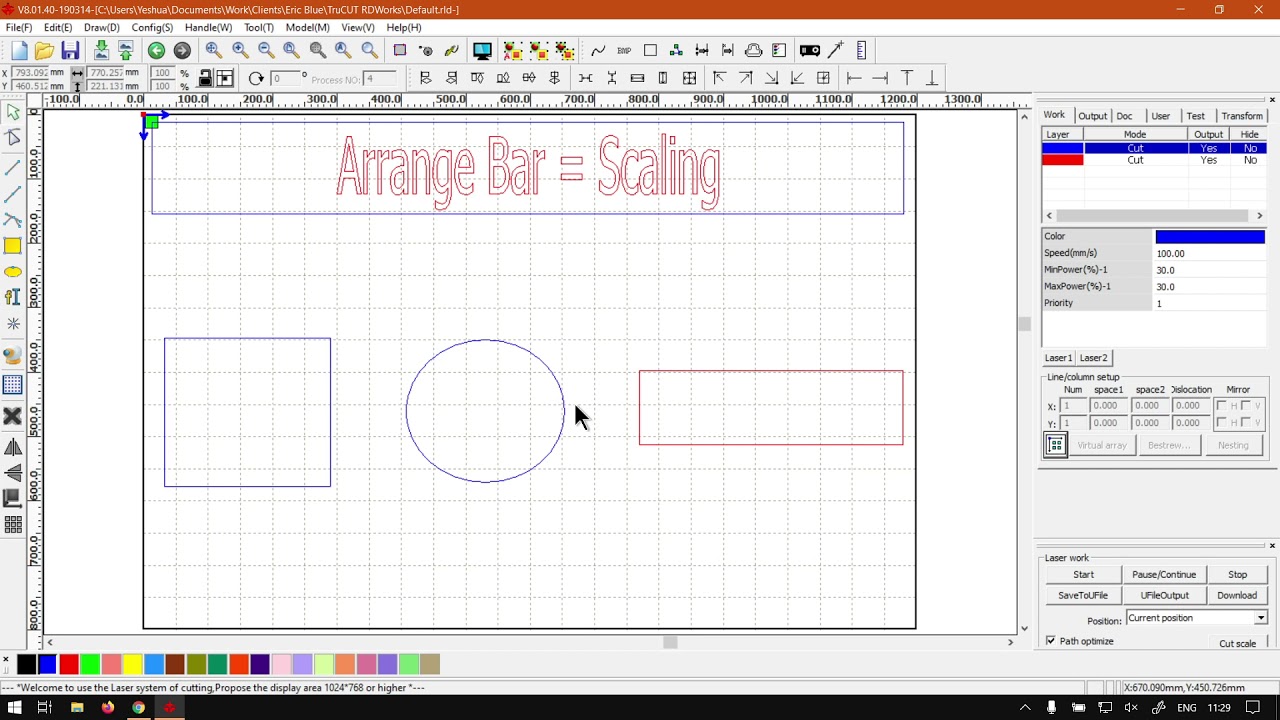Select the text tool in left toolbar

(x=13, y=297)
